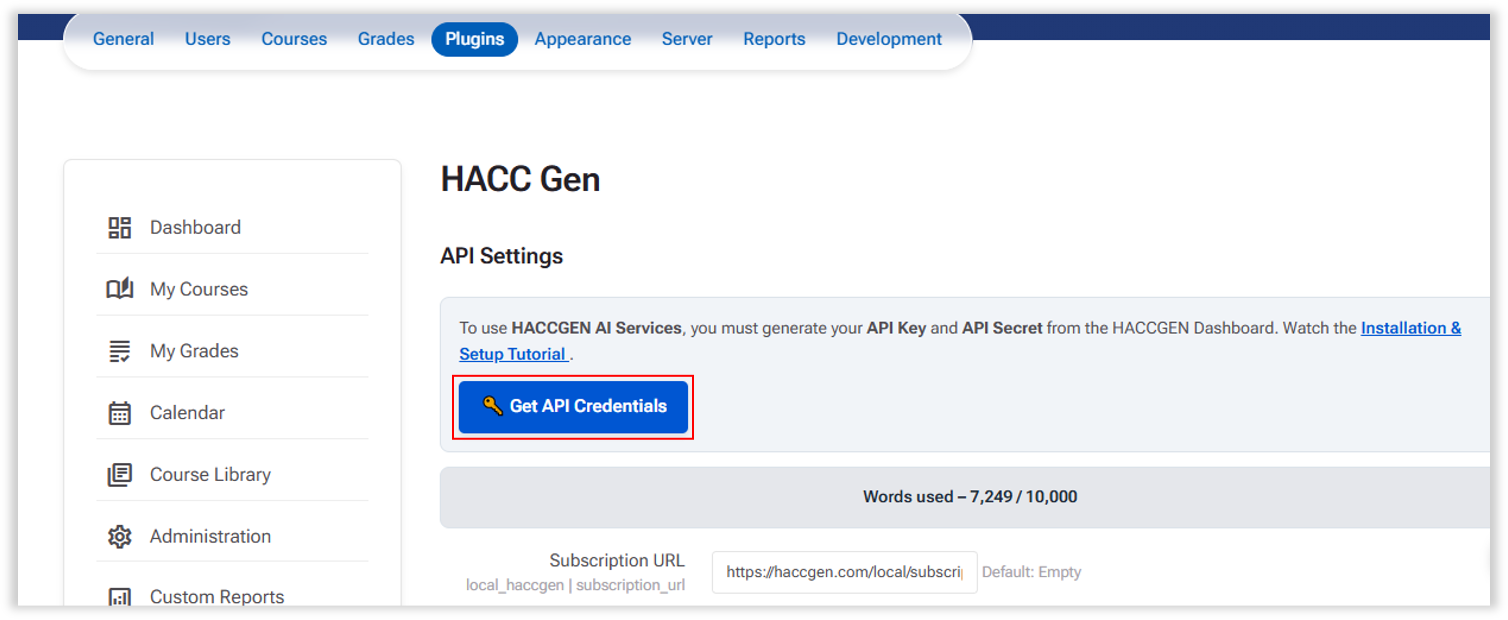
Task: Click the Default: Empty text
Action: (x=1031, y=572)
